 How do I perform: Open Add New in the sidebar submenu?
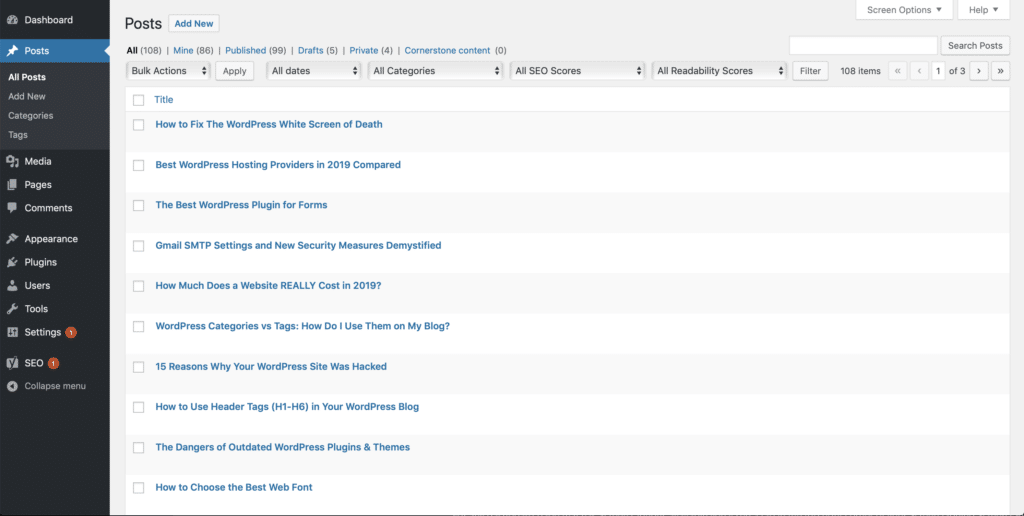tap(27, 96)
